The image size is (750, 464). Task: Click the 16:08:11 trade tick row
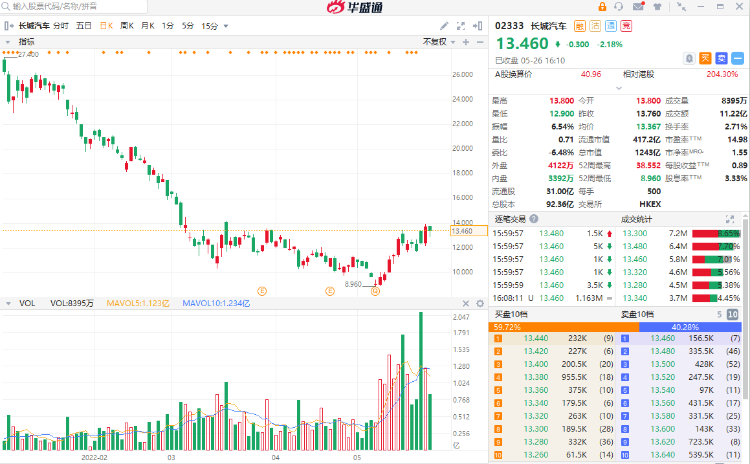click(553, 298)
